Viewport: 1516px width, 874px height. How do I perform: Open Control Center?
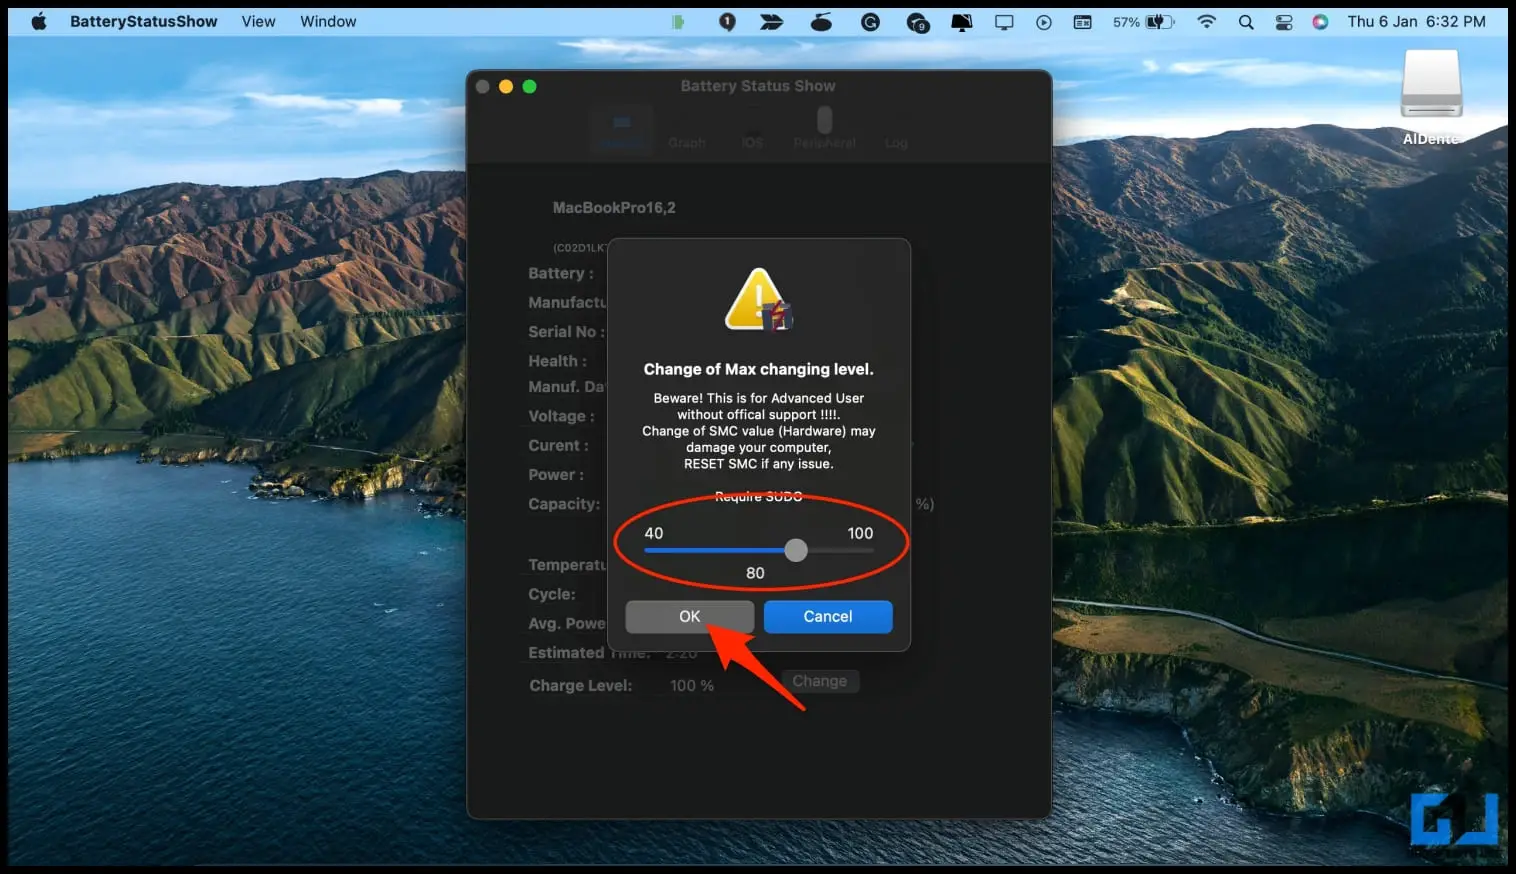pyautogui.click(x=1284, y=22)
